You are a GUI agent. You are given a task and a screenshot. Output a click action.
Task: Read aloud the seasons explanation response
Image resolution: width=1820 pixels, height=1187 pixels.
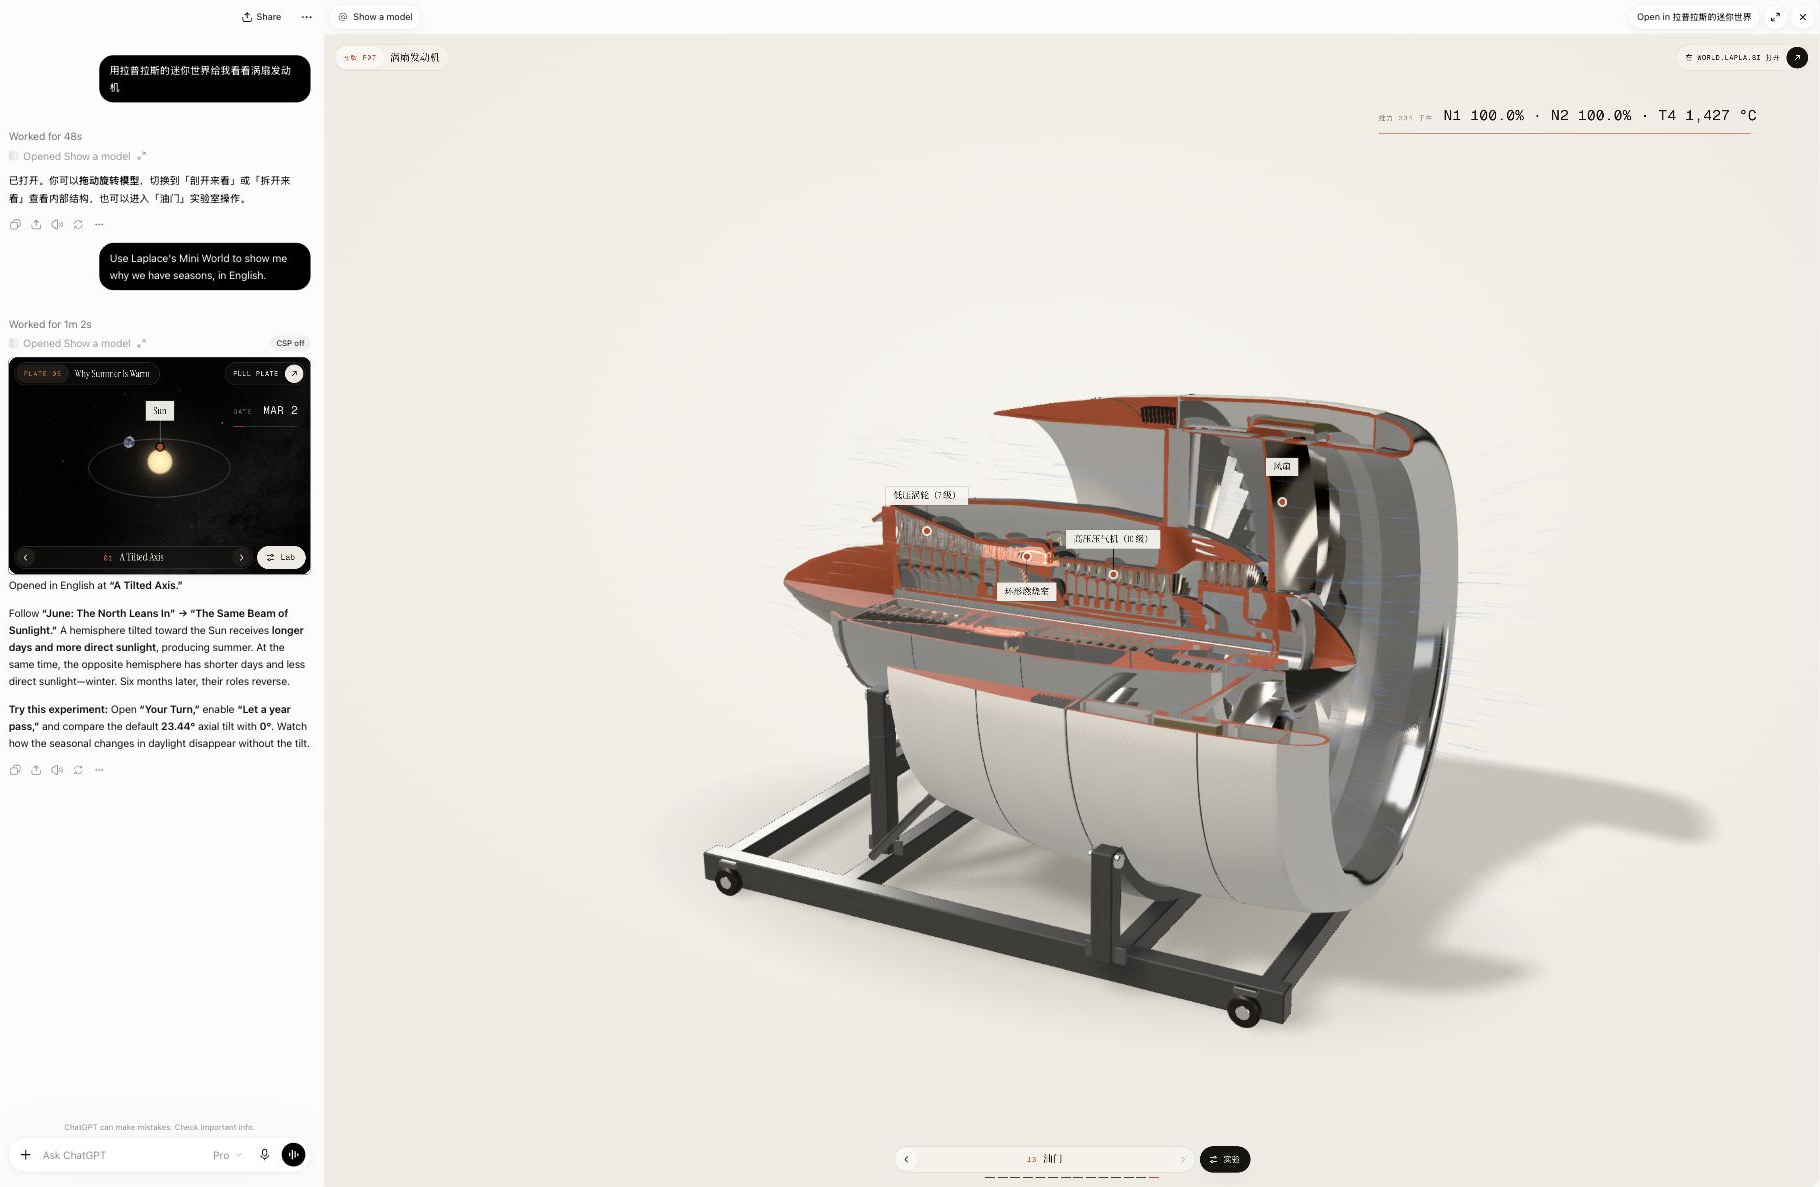[57, 770]
